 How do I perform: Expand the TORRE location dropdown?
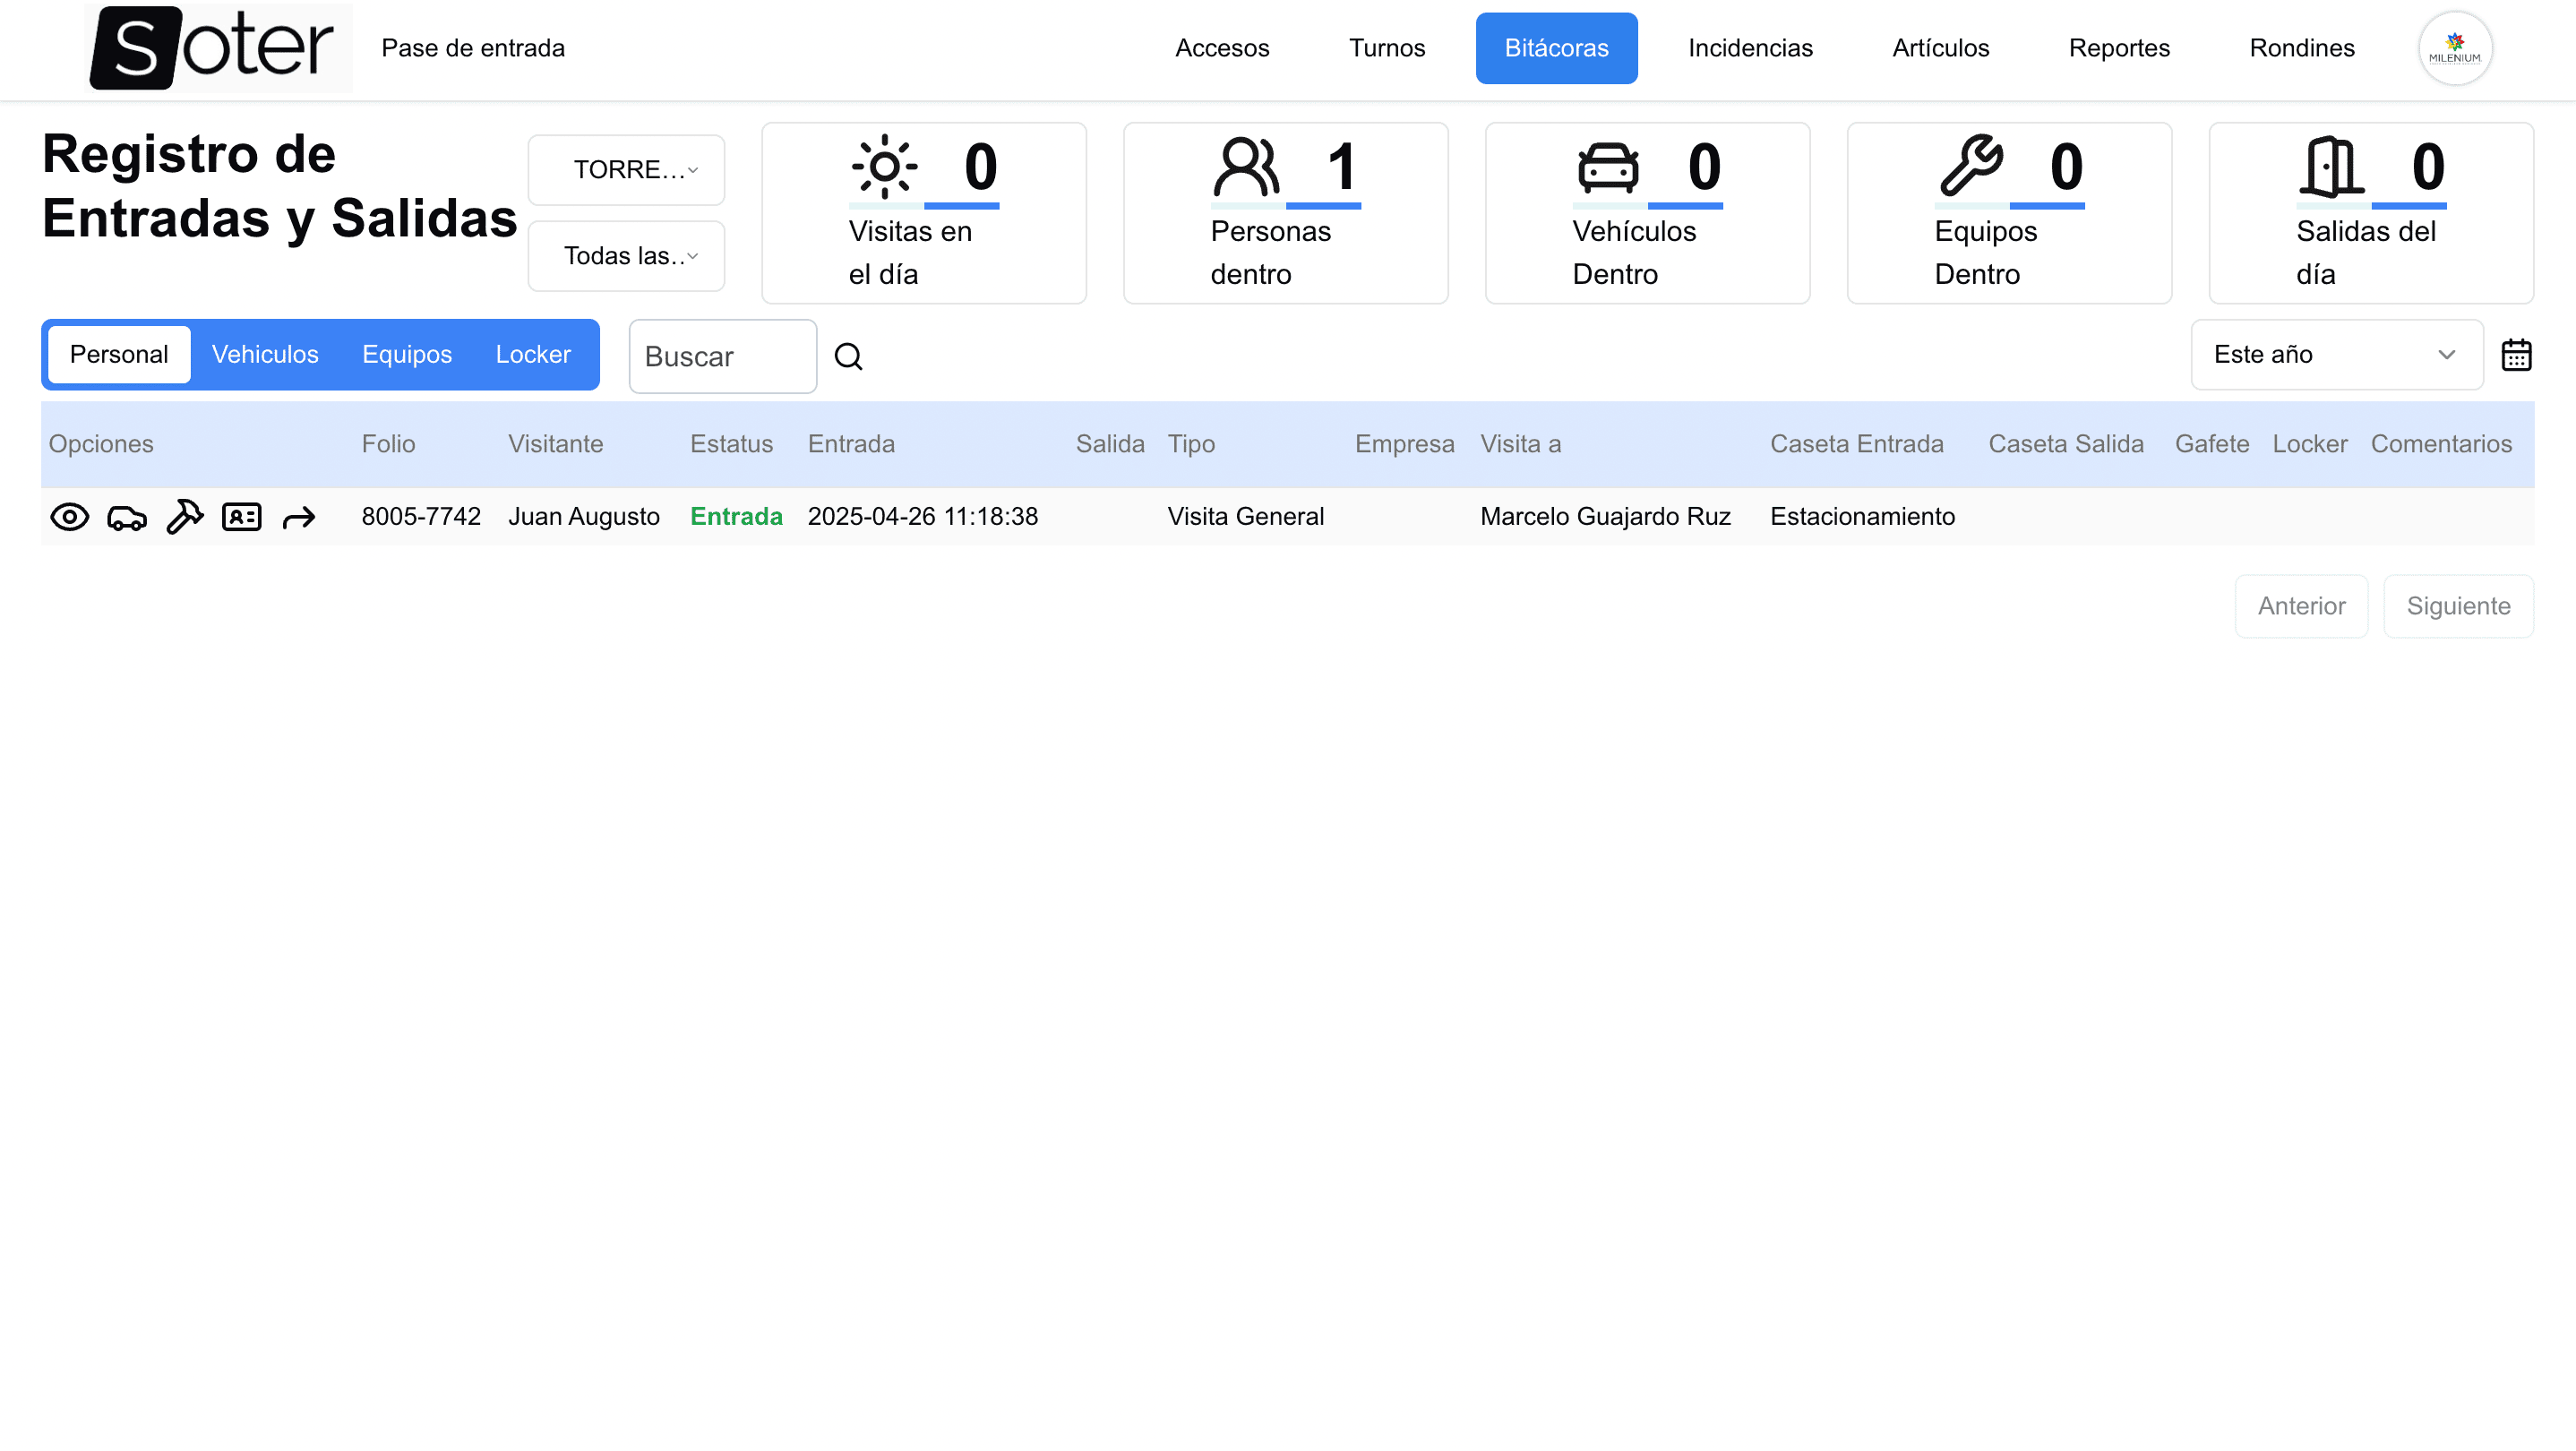(x=626, y=170)
